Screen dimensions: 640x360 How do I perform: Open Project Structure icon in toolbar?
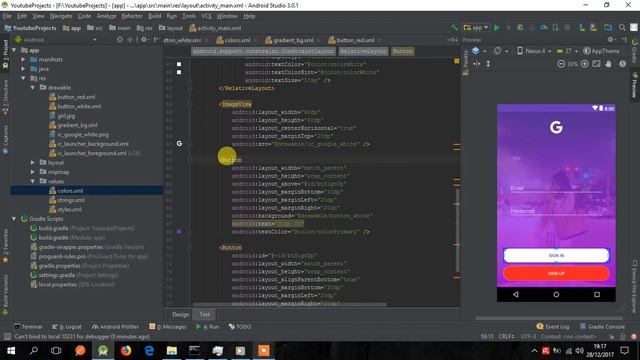pos(608,28)
